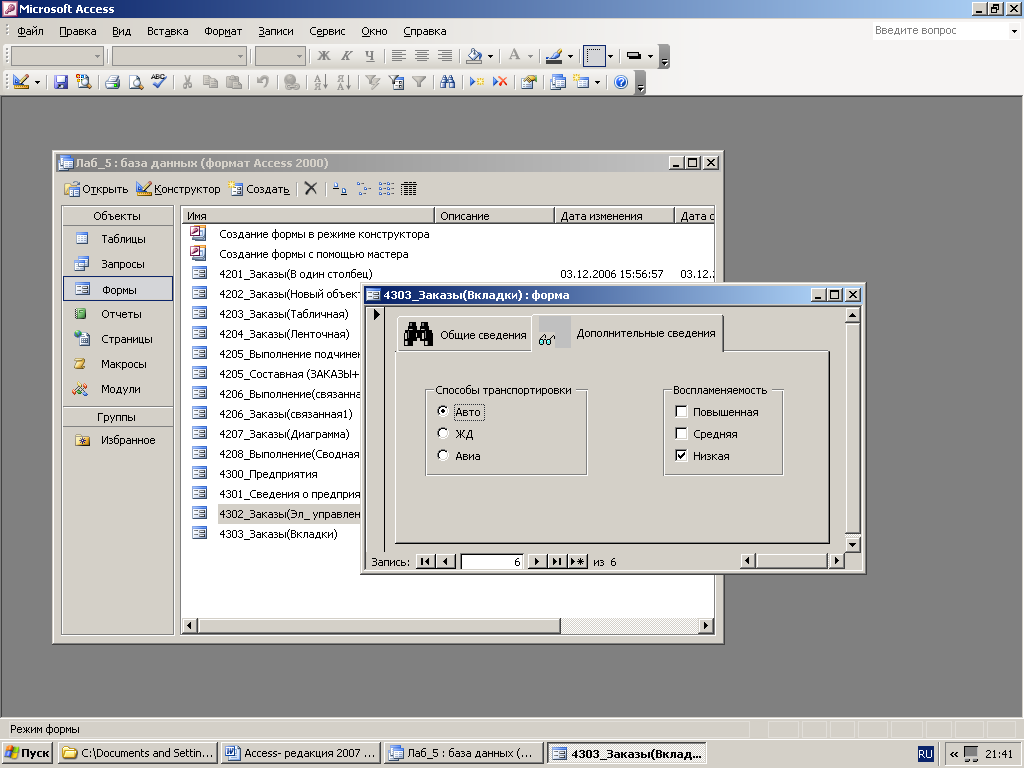Click the Конструктор button
The image size is (1024, 768).
click(x=178, y=189)
